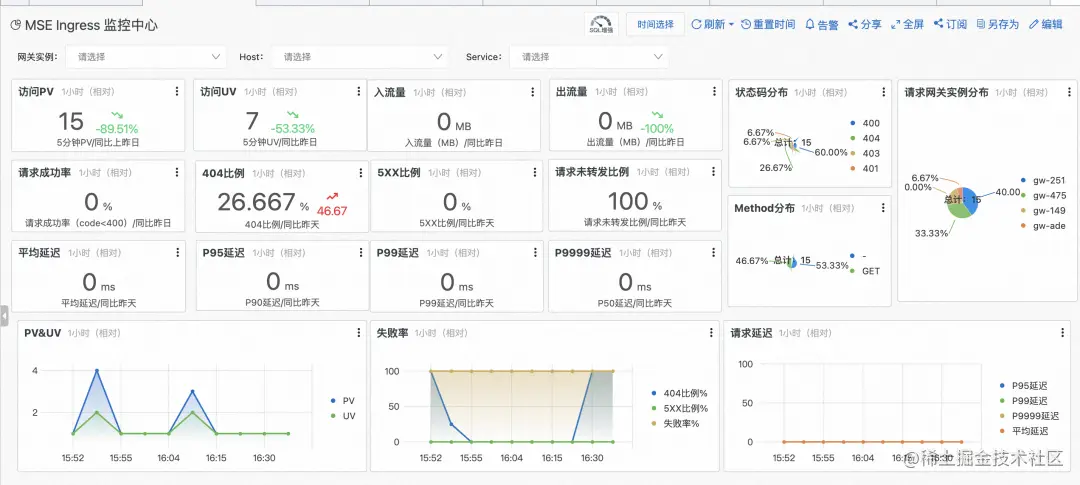Open the 请求未转发比例 card more menu
Screen dimensions: 1080x485
[713, 172]
